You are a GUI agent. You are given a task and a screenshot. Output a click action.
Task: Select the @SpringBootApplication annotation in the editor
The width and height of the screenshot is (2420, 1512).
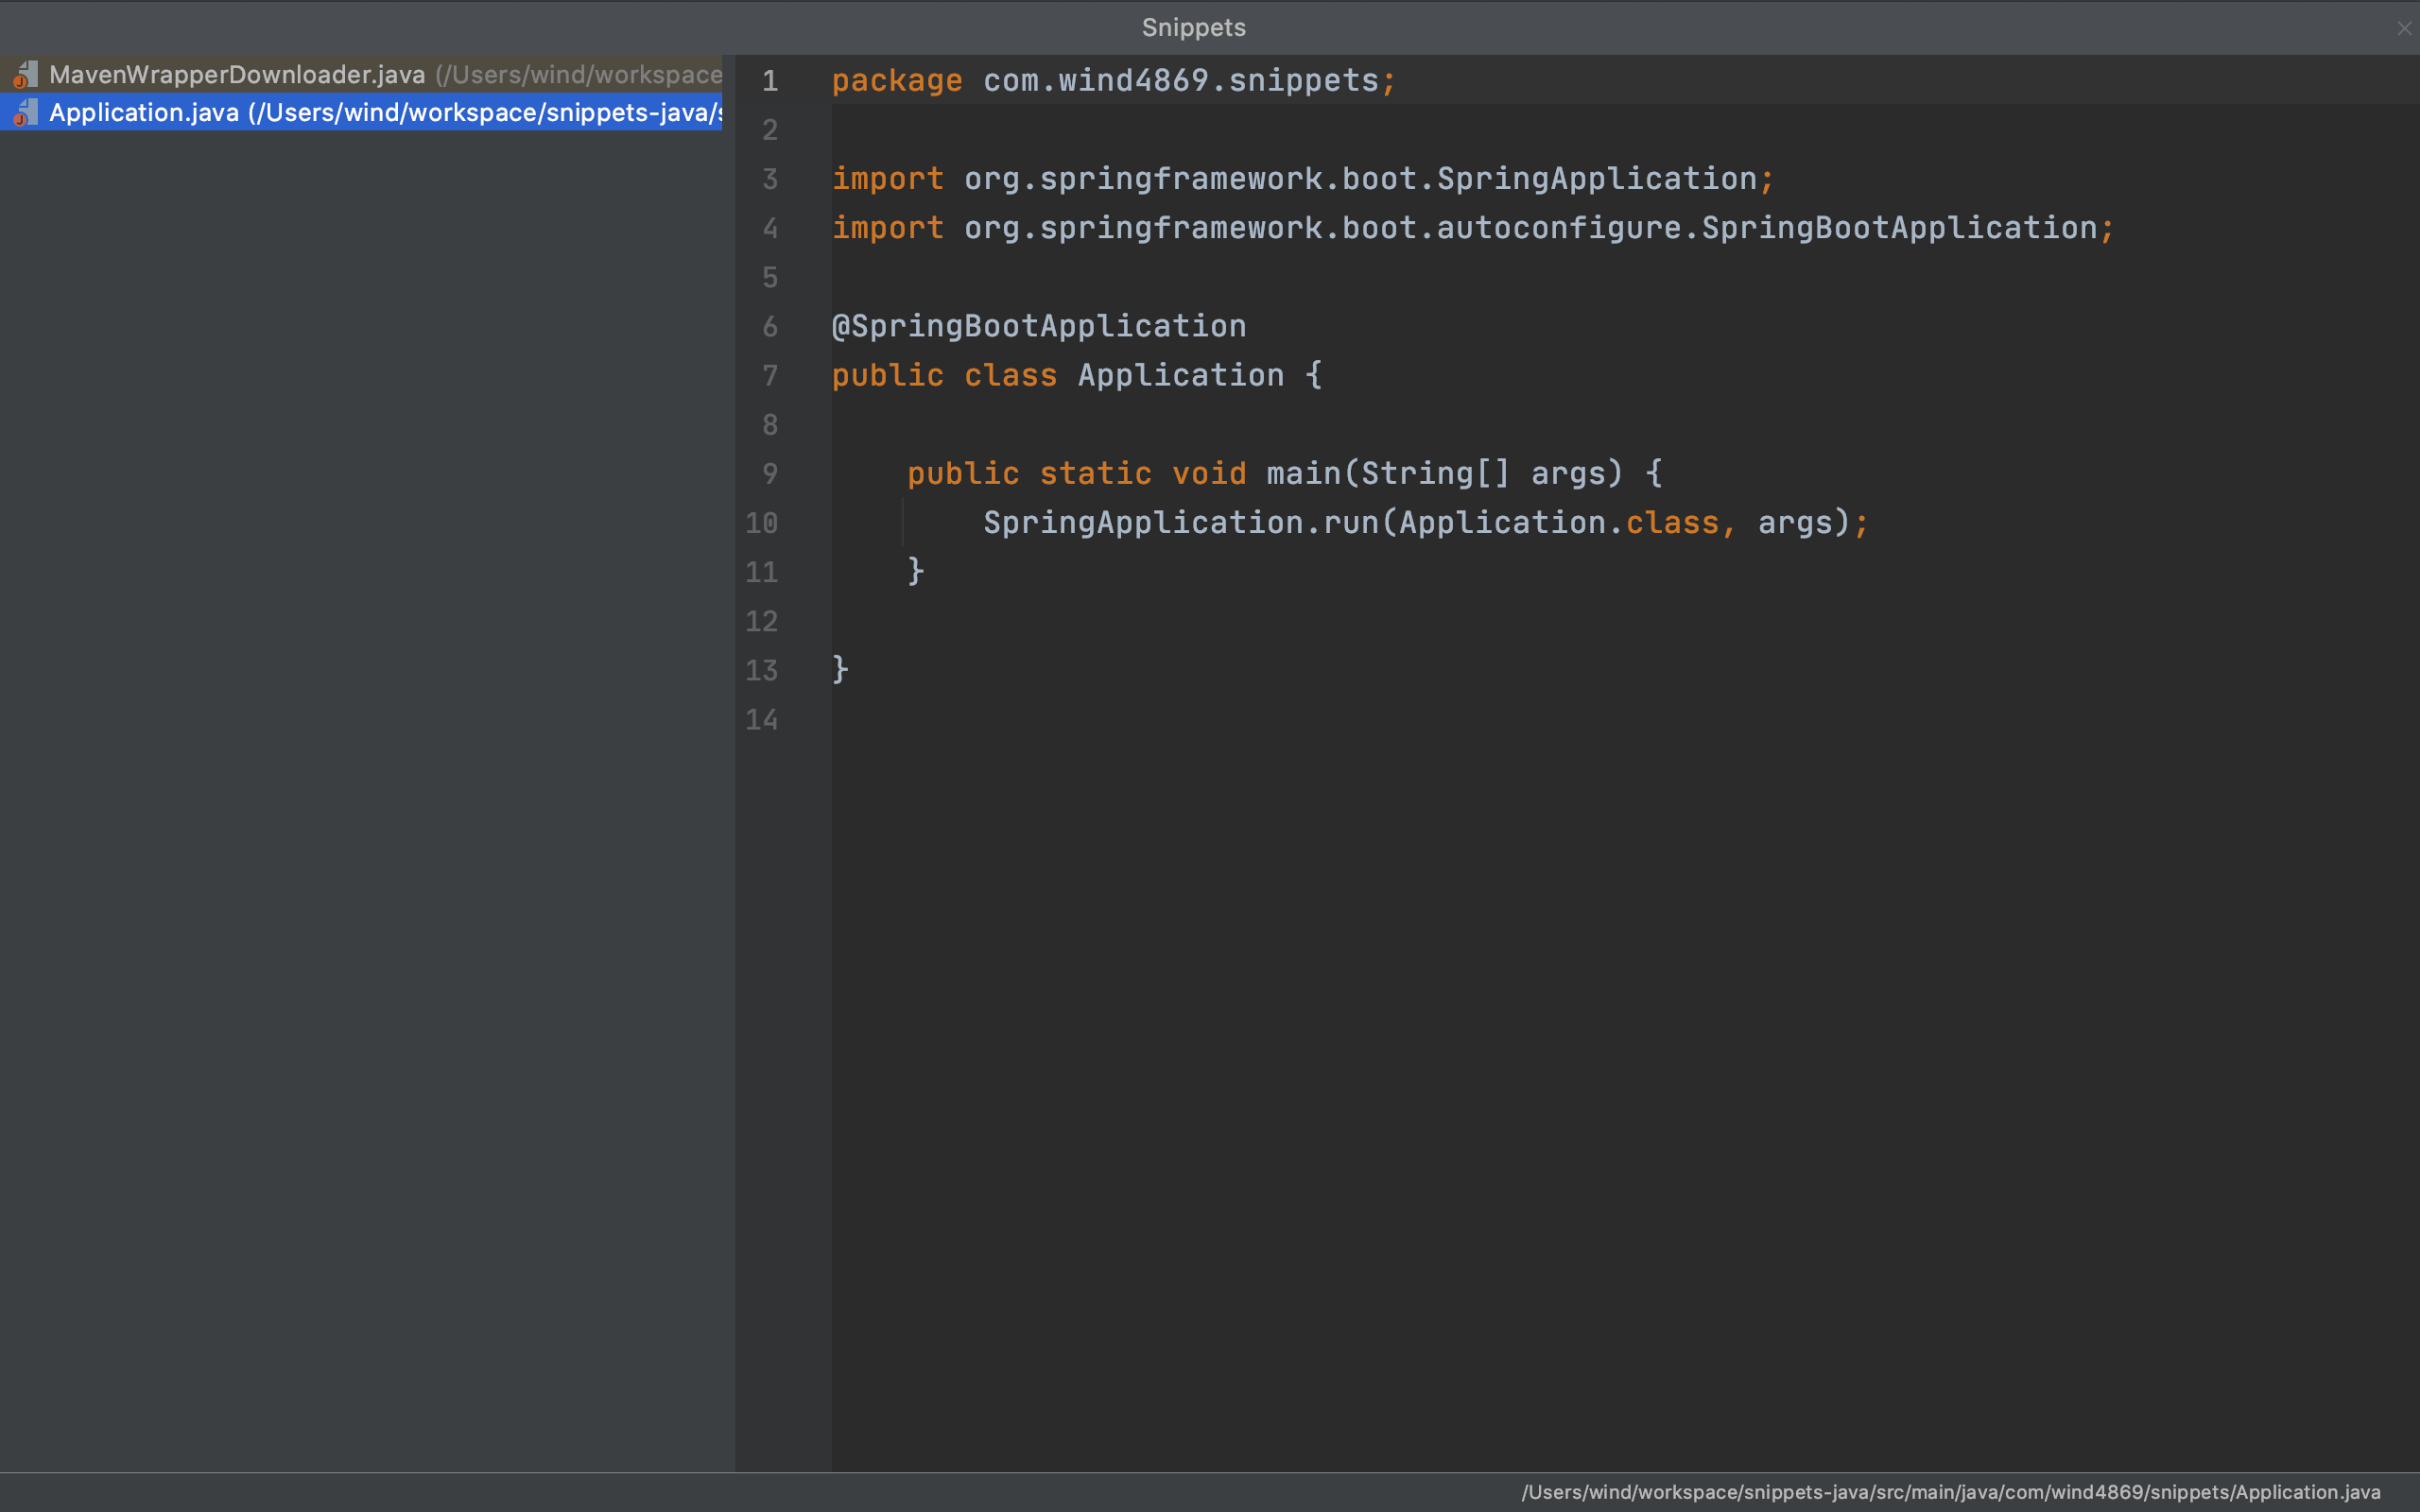(1038, 325)
